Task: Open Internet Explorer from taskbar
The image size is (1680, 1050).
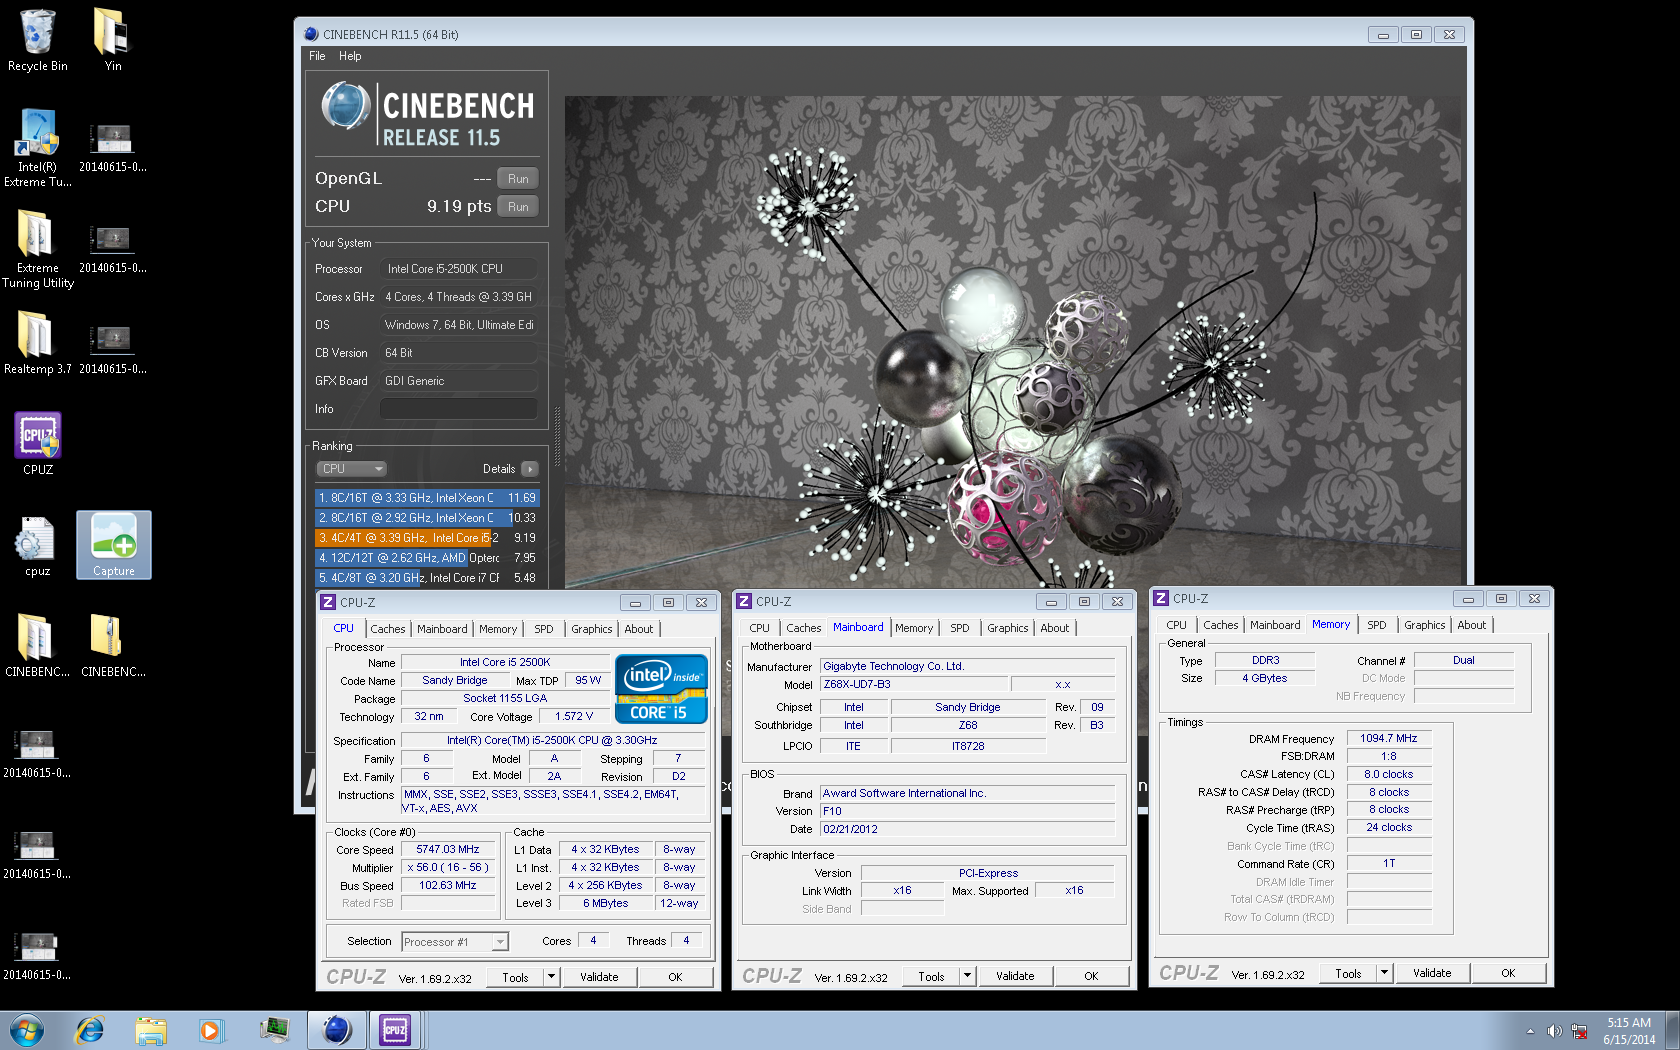Action: 90,1030
